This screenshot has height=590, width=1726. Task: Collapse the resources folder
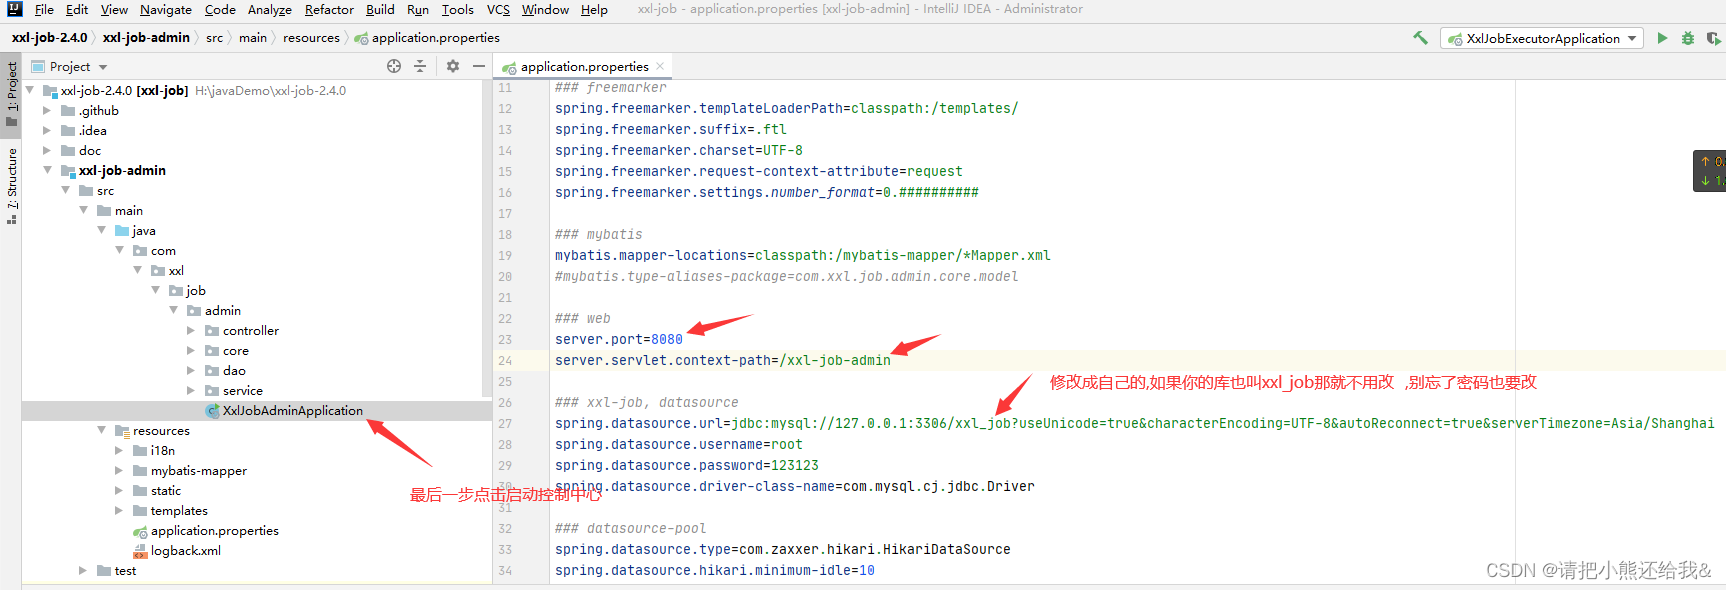coord(101,430)
